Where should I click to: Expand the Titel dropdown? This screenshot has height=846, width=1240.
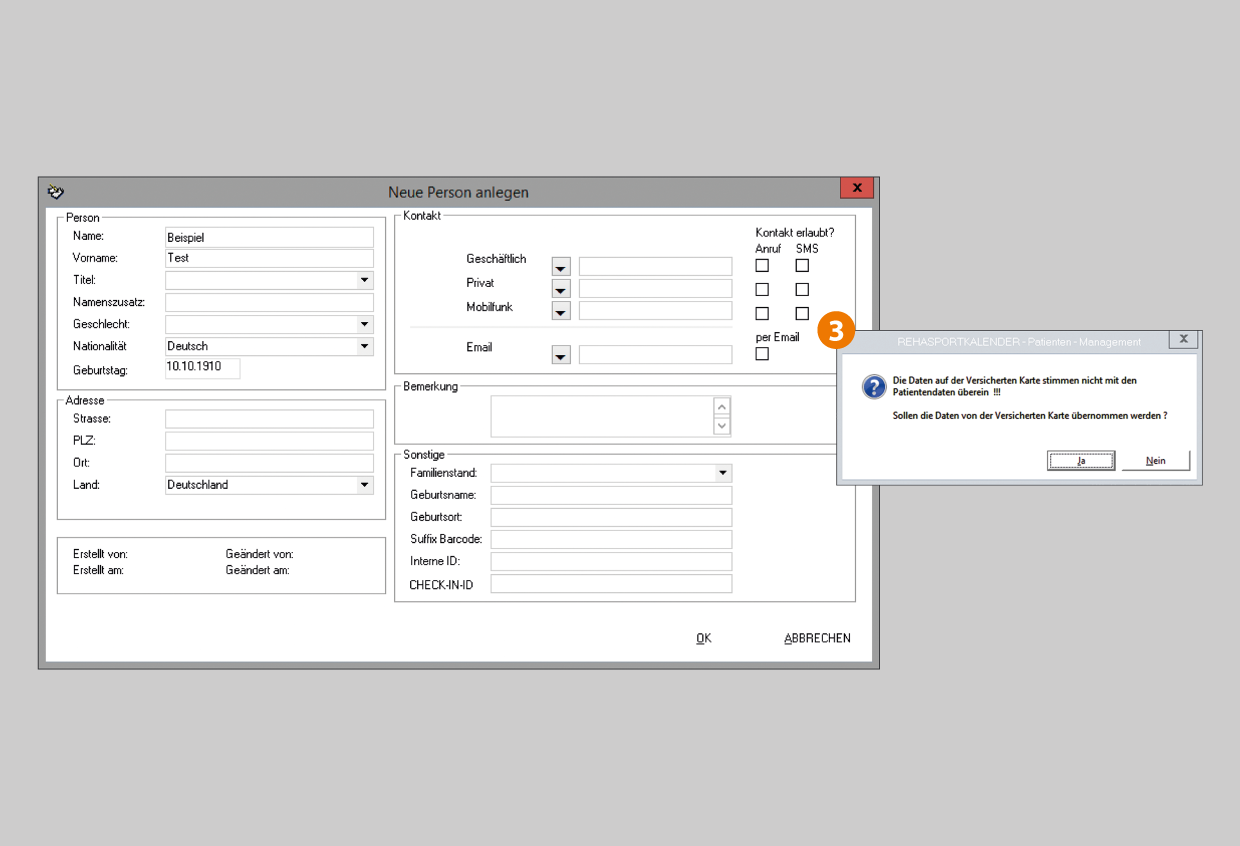364,281
